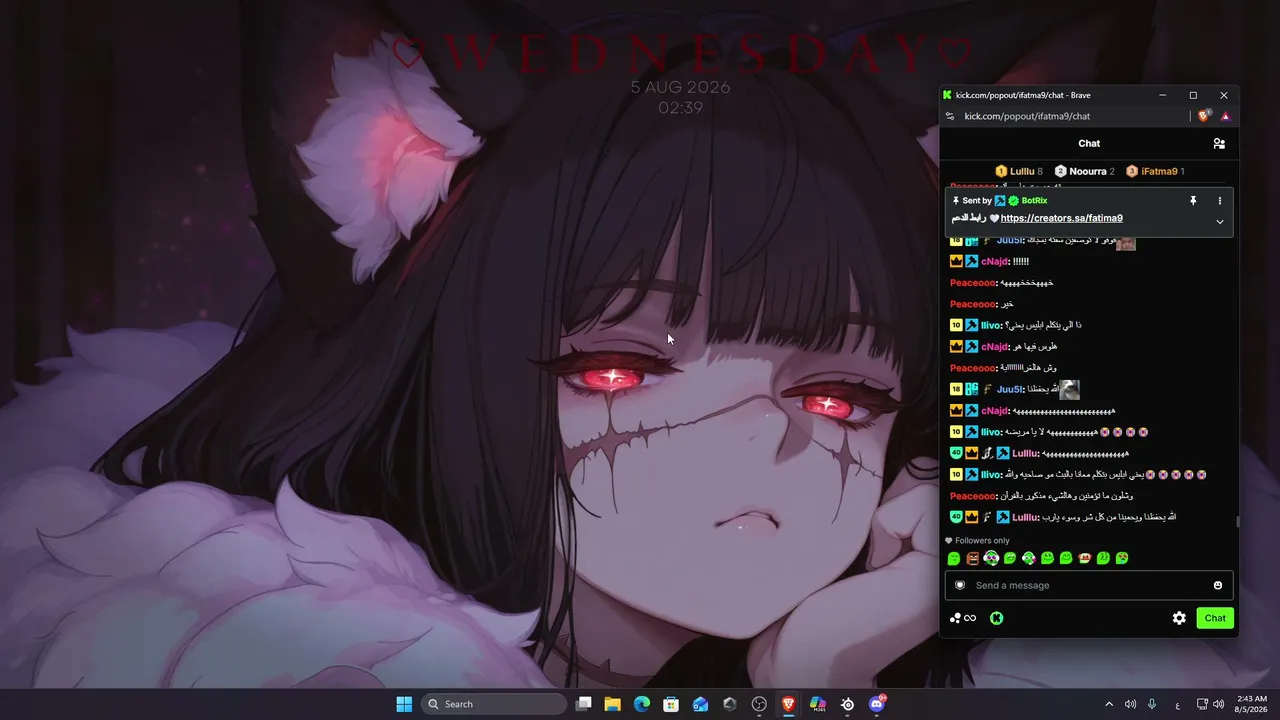
Task: Open the creators.sa/fatima9 link
Action: click(x=1061, y=218)
